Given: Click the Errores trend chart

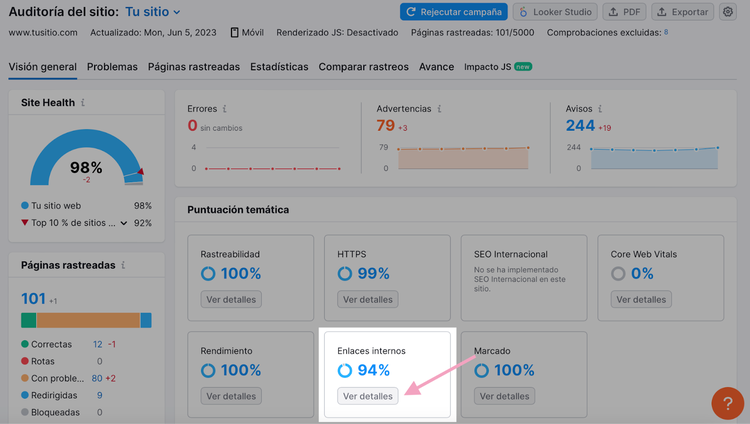Looking at the screenshot, I should pyautogui.click(x=266, y=158).
